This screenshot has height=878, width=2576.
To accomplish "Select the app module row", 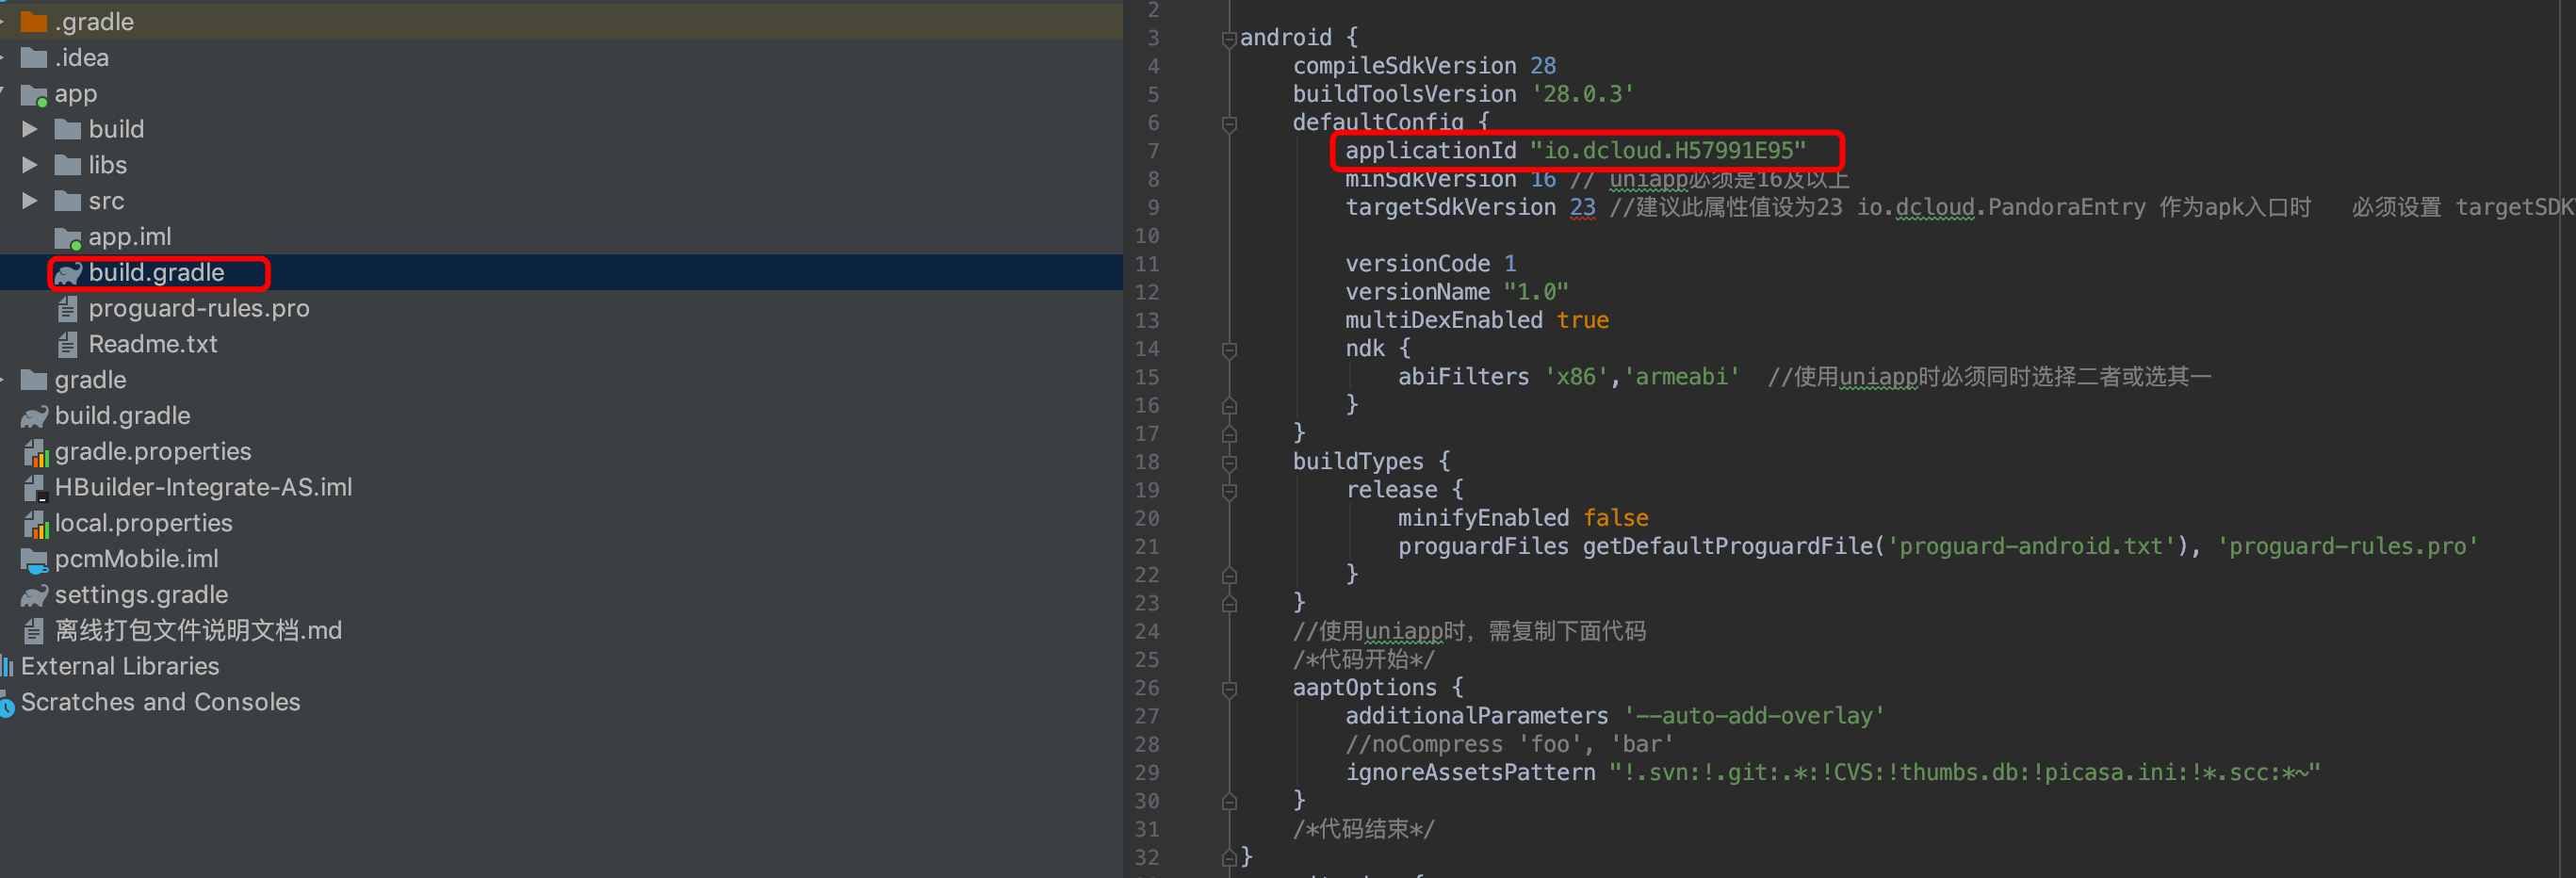I will click(561, 93).
